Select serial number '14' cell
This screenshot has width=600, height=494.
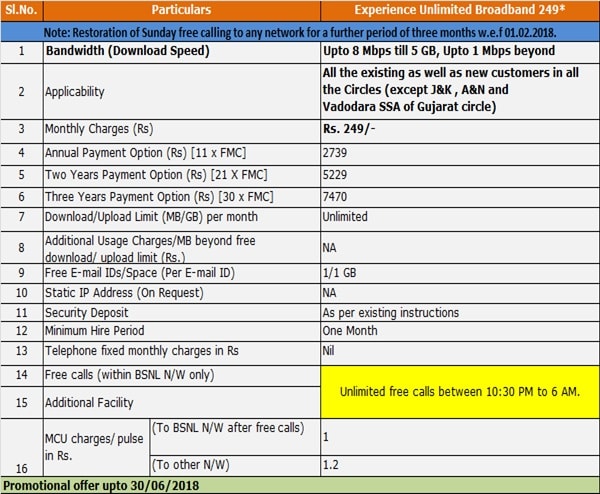click(x=21, y=375)
